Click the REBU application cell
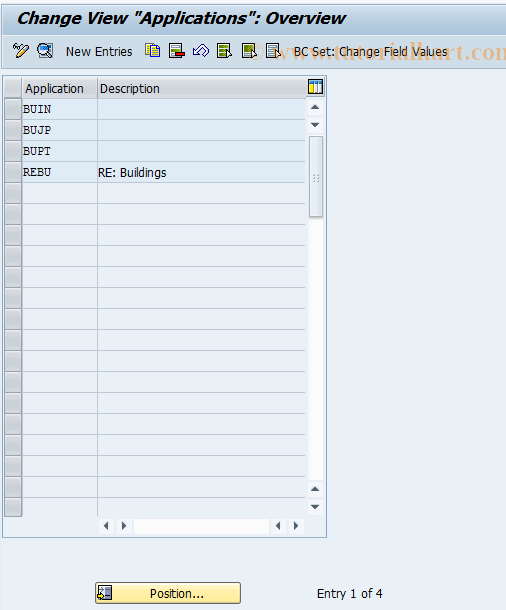The image size is (506, 610). (x=60, y=172)
